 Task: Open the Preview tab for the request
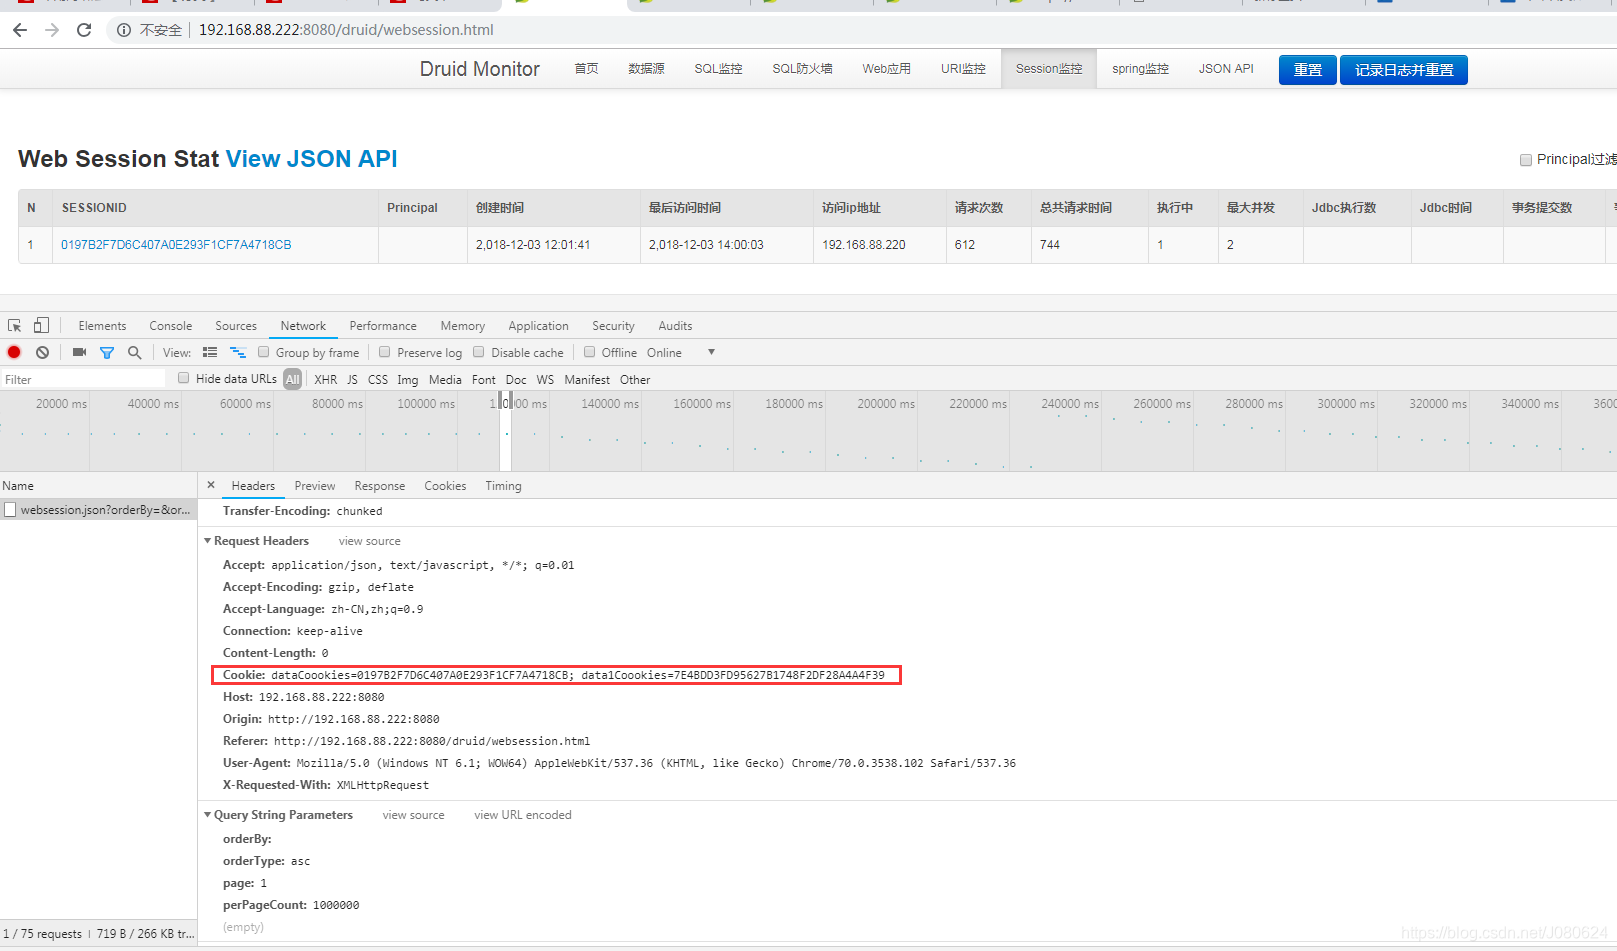(x=314, y=485)
